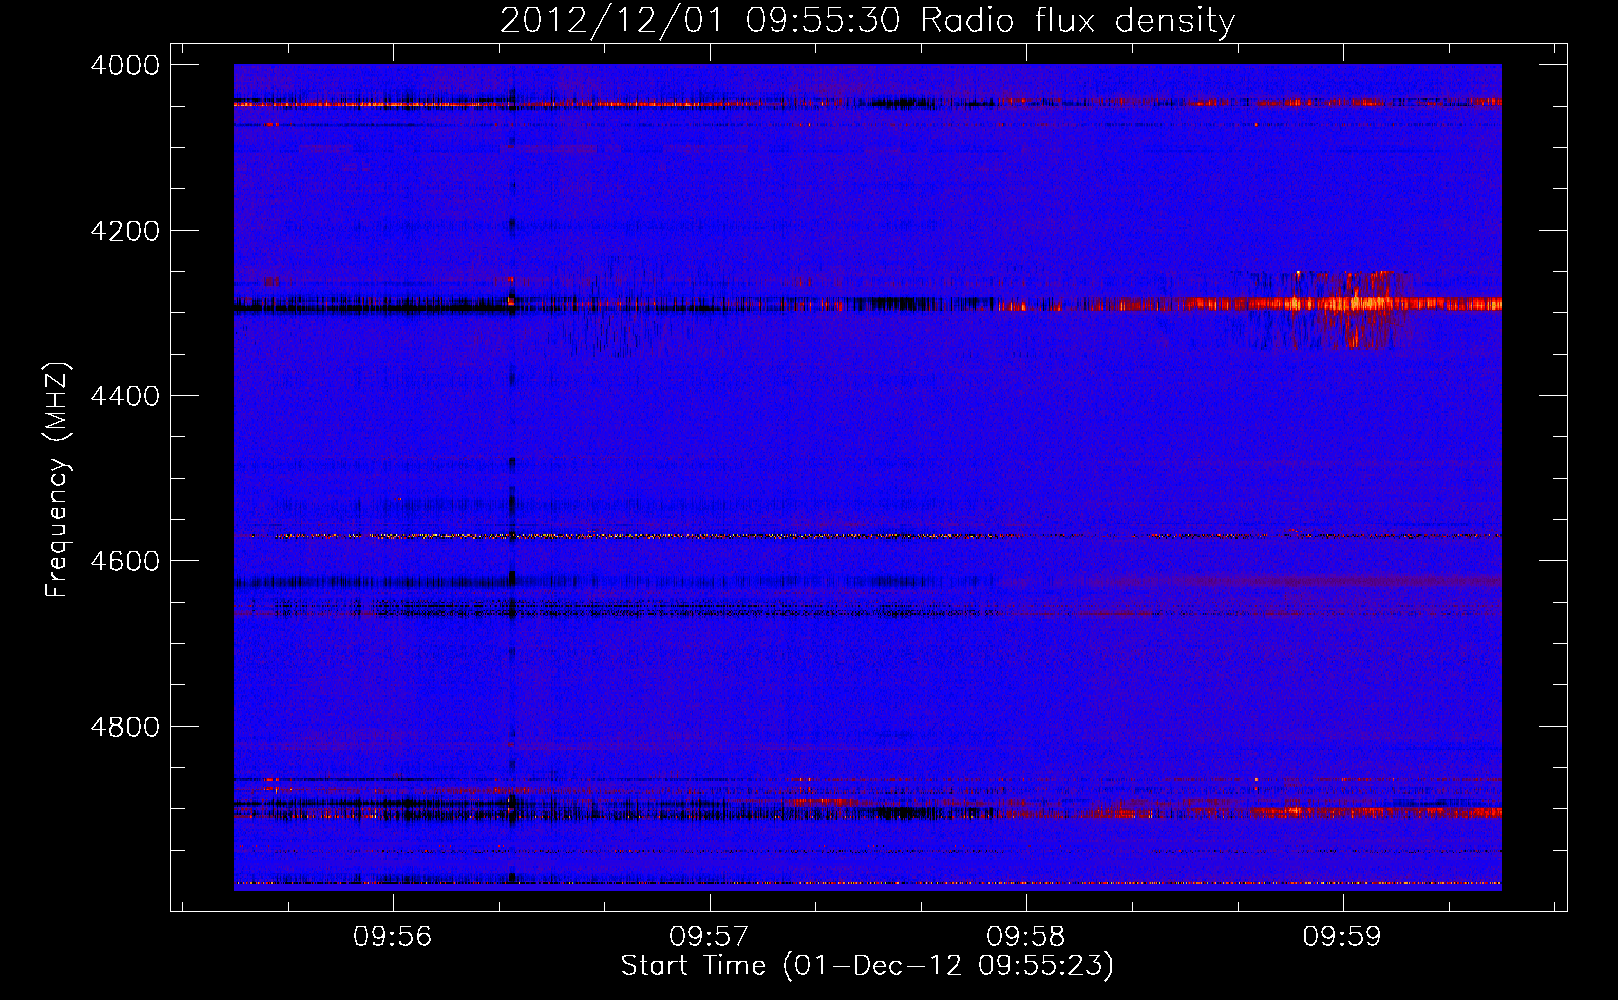Click the 09:58 time axis label
This screenshot has width=1618, height=1000.
point(1026,937)
